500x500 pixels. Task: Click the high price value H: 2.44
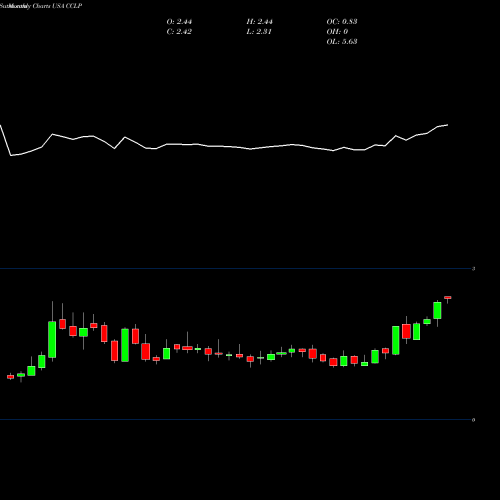pyautogui.click(x=260, y=22)
